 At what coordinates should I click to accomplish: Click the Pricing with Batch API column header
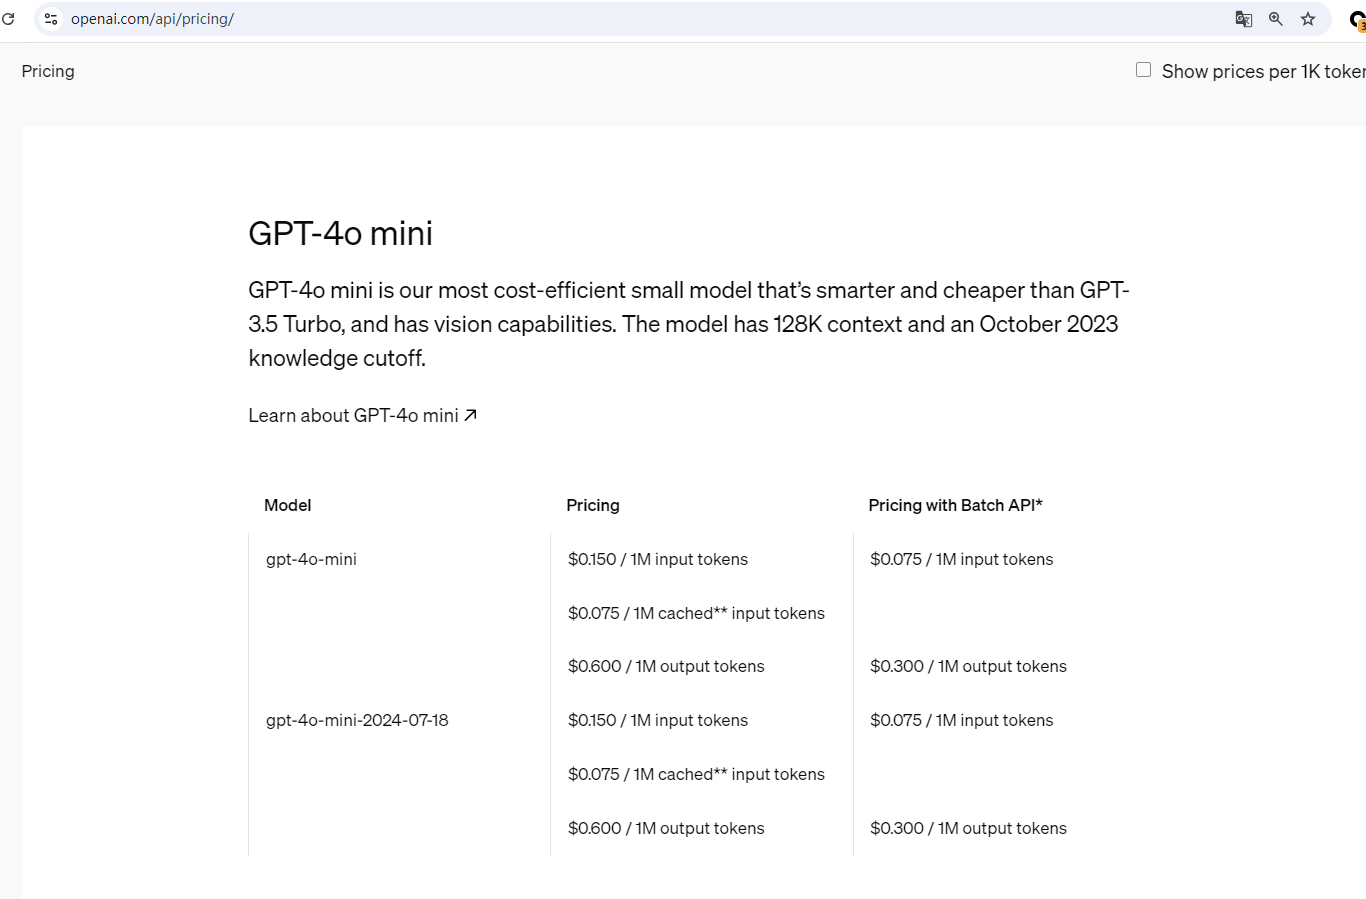[955, 505]
